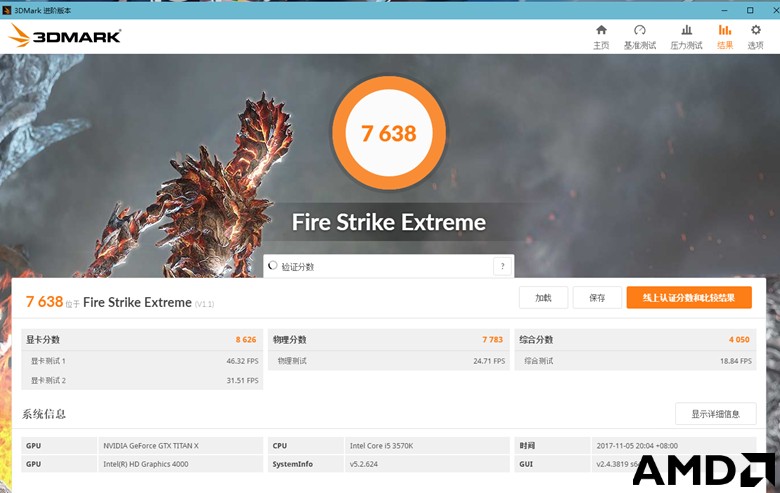Screen dimensions: 780x493
Task: Click the 物理测试 24.71 FPS row
Action: (x=389, y=361)
